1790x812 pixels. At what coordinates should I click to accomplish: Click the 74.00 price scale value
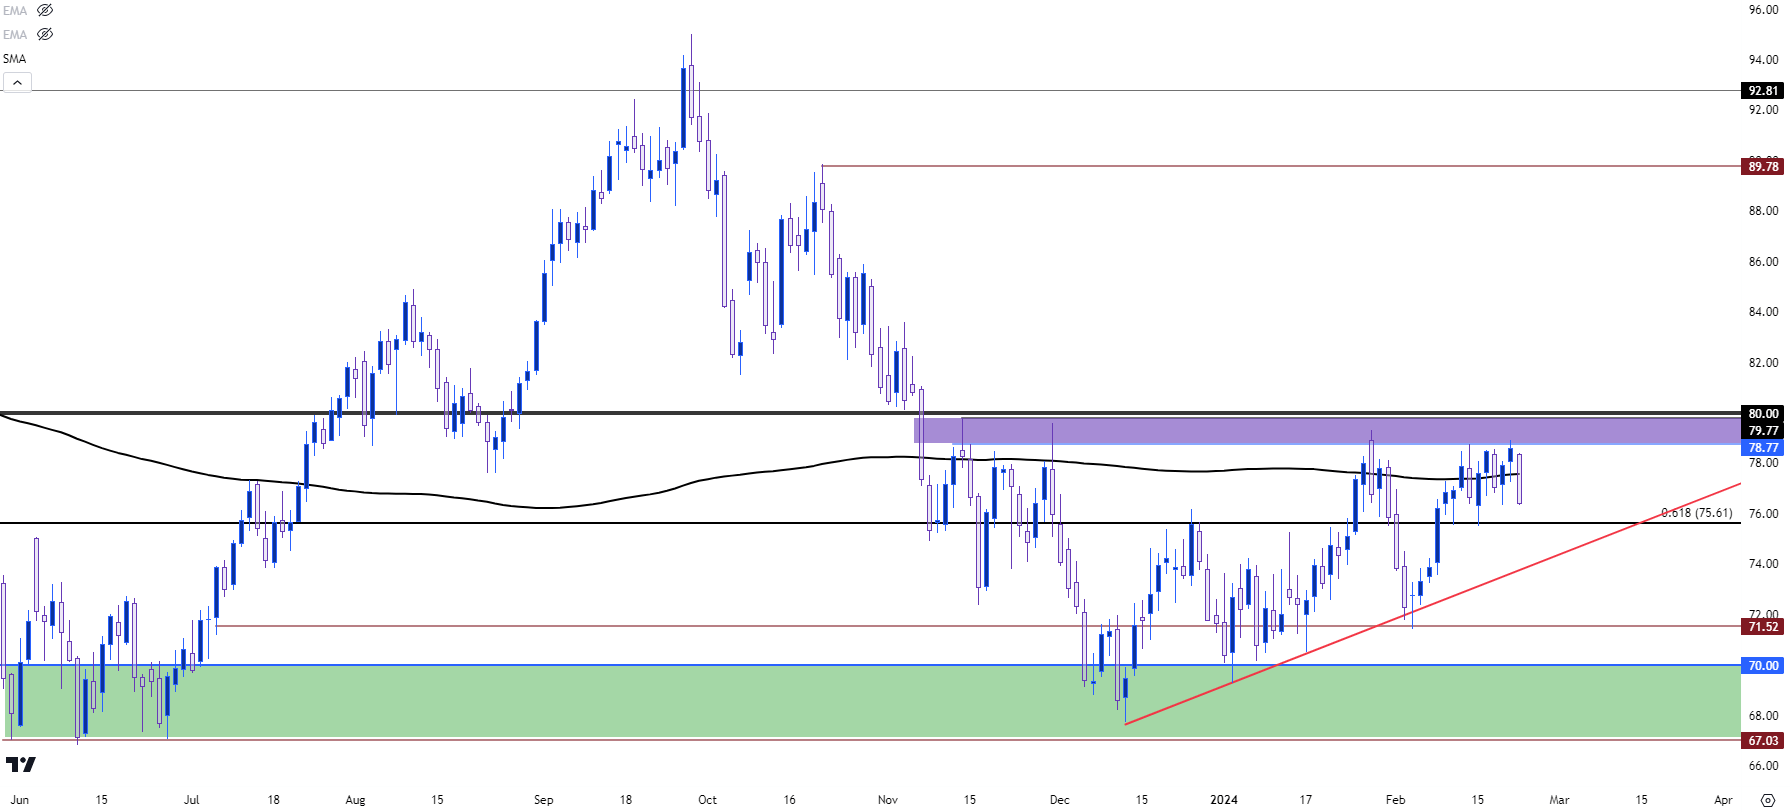coord(1763,564)
